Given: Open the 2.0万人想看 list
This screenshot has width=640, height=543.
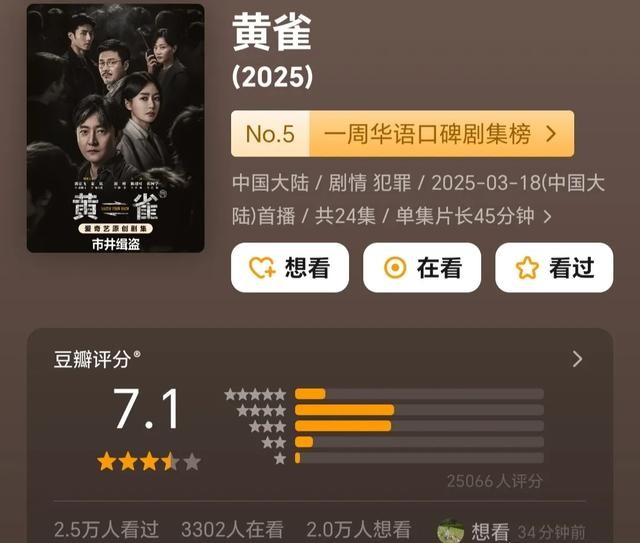Looking at the screenshot, I should coord(358,530).
